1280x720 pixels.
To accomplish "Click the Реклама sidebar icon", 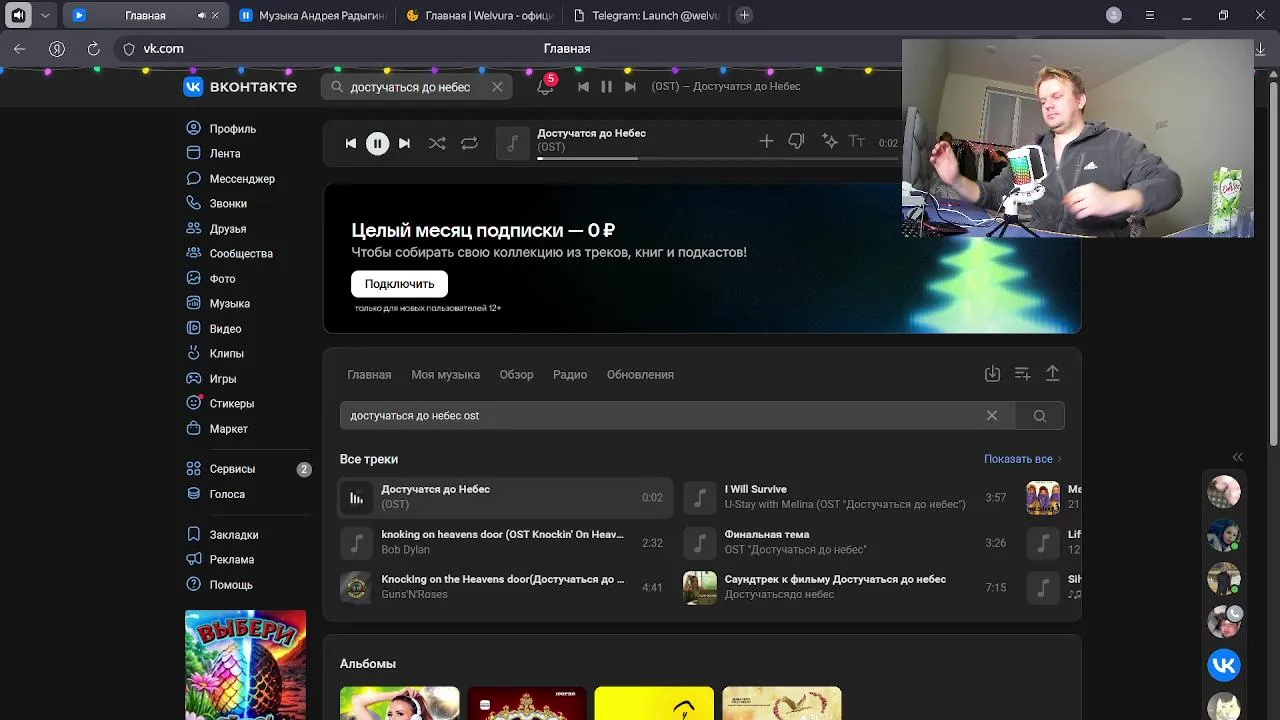I will click(x=194, y=560).
